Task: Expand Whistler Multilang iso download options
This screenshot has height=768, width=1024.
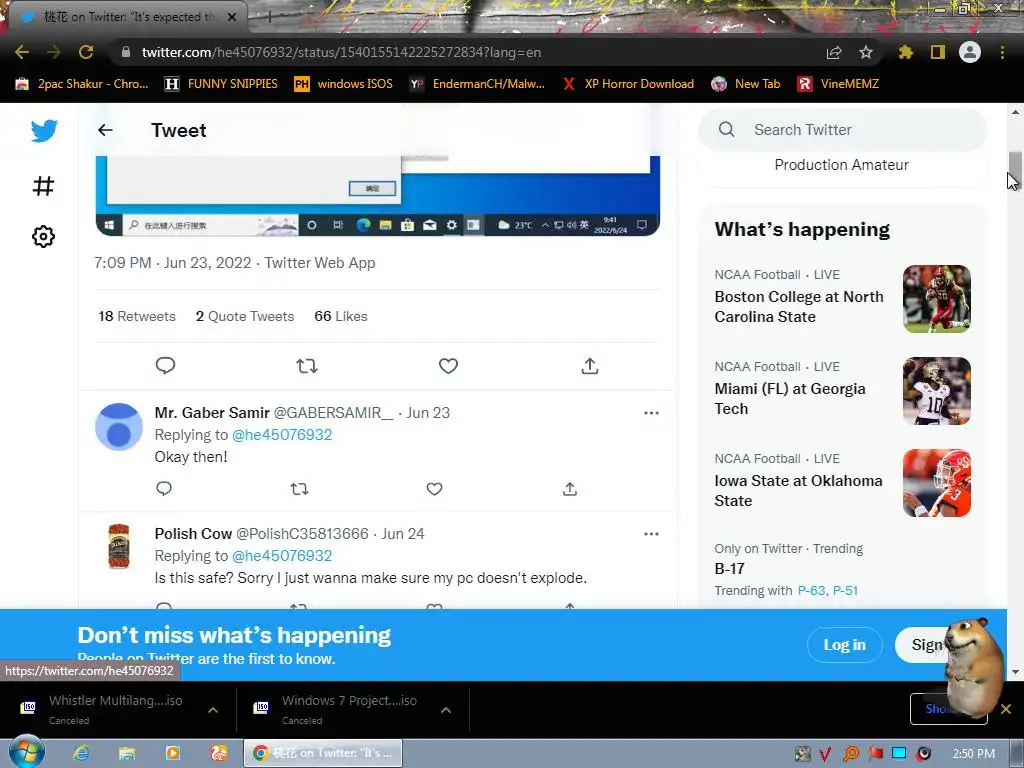Action: click(x=213, y=710)
